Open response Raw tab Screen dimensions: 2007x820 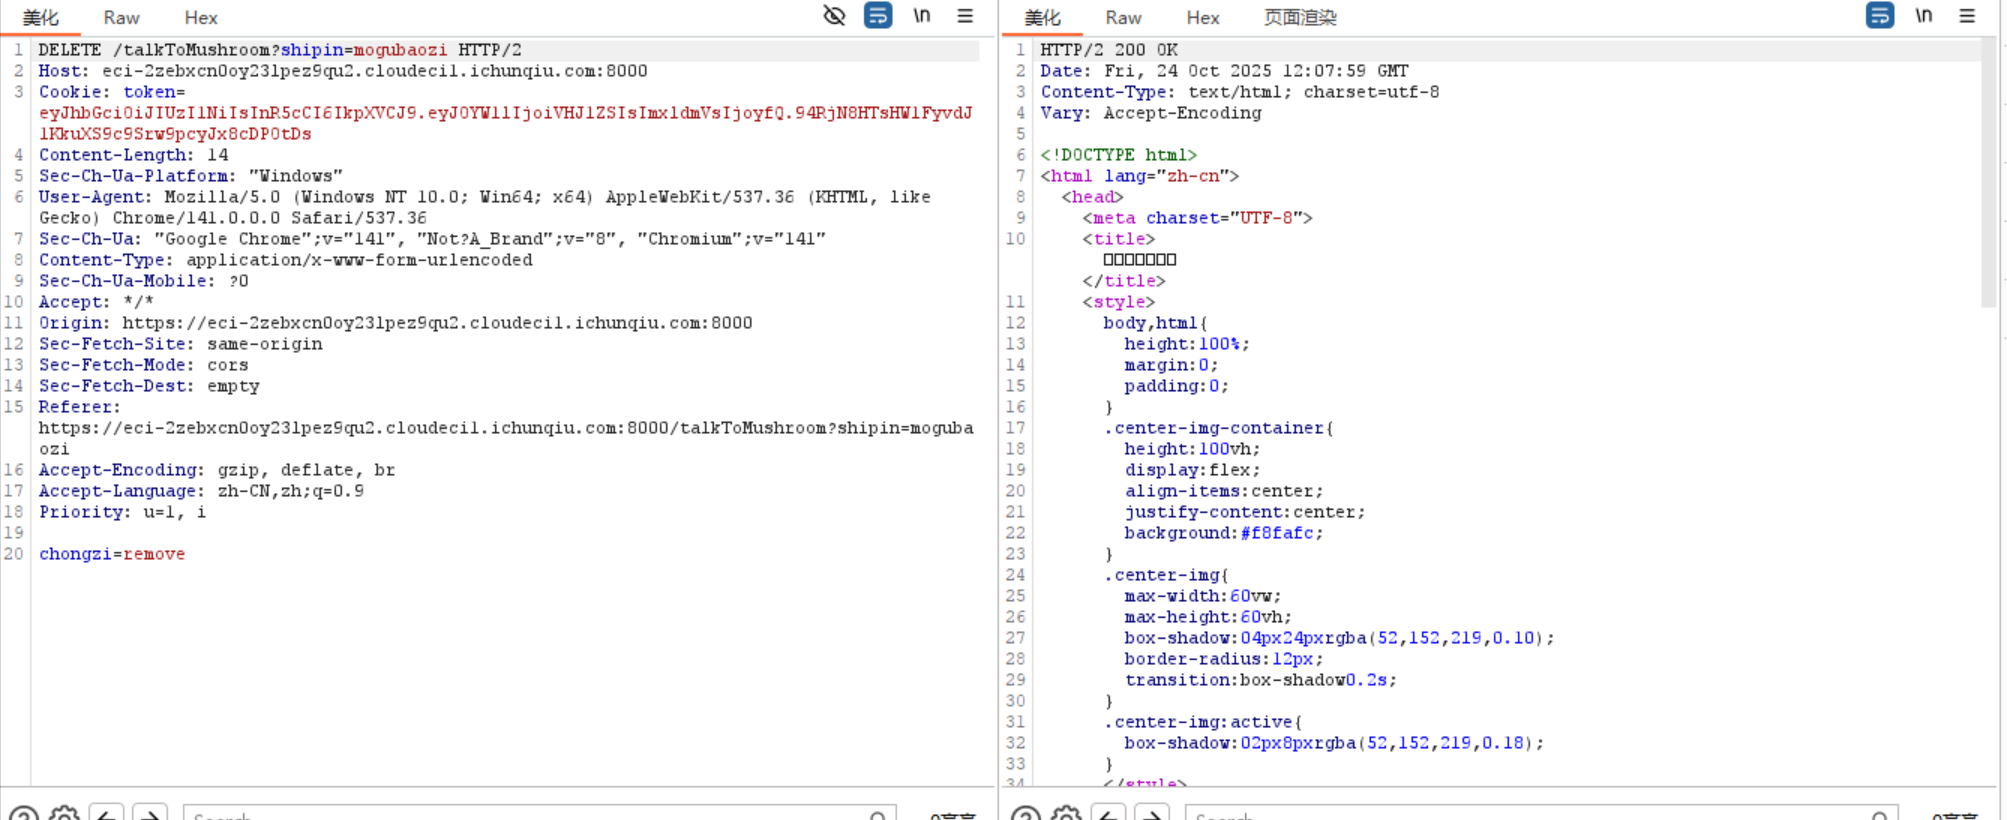pyautogui.click(x=1123, y=18)
